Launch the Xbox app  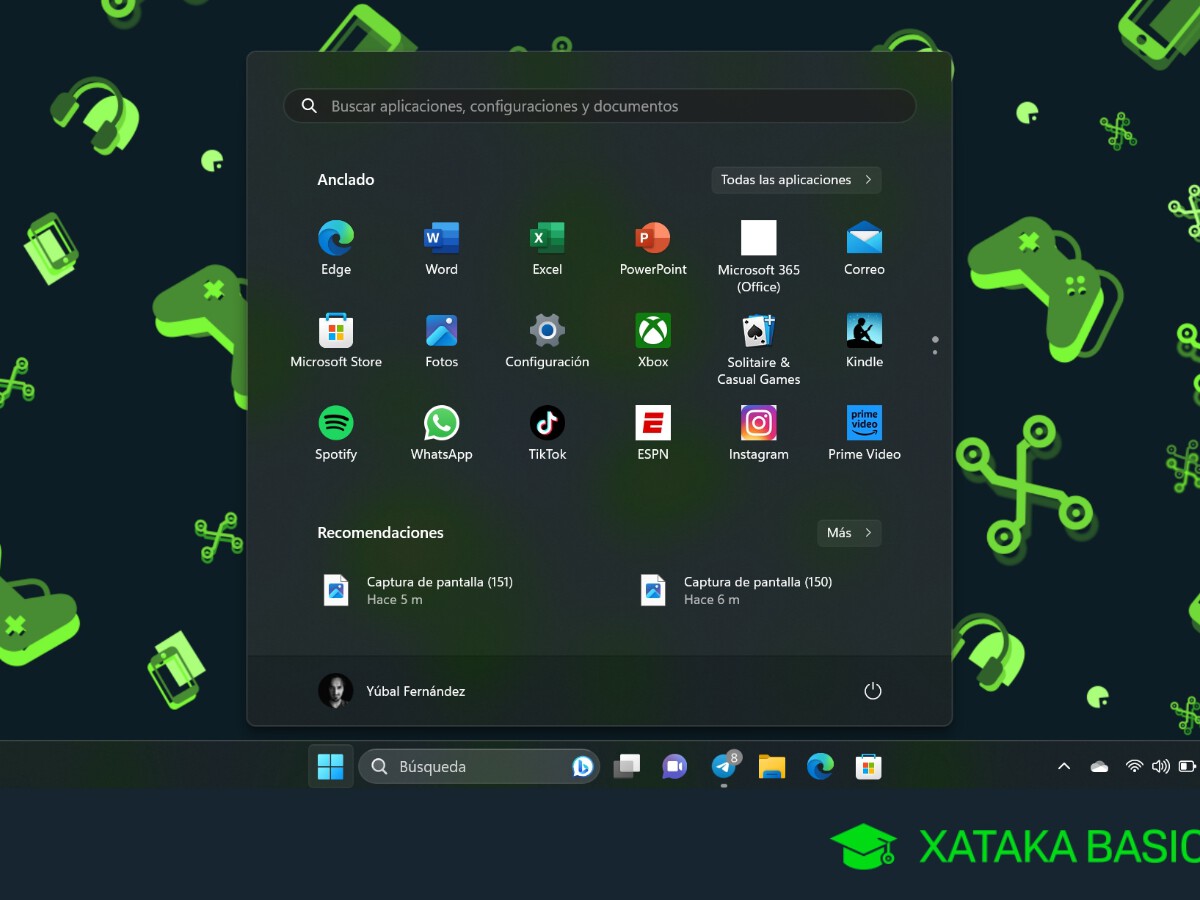point(653,331)
